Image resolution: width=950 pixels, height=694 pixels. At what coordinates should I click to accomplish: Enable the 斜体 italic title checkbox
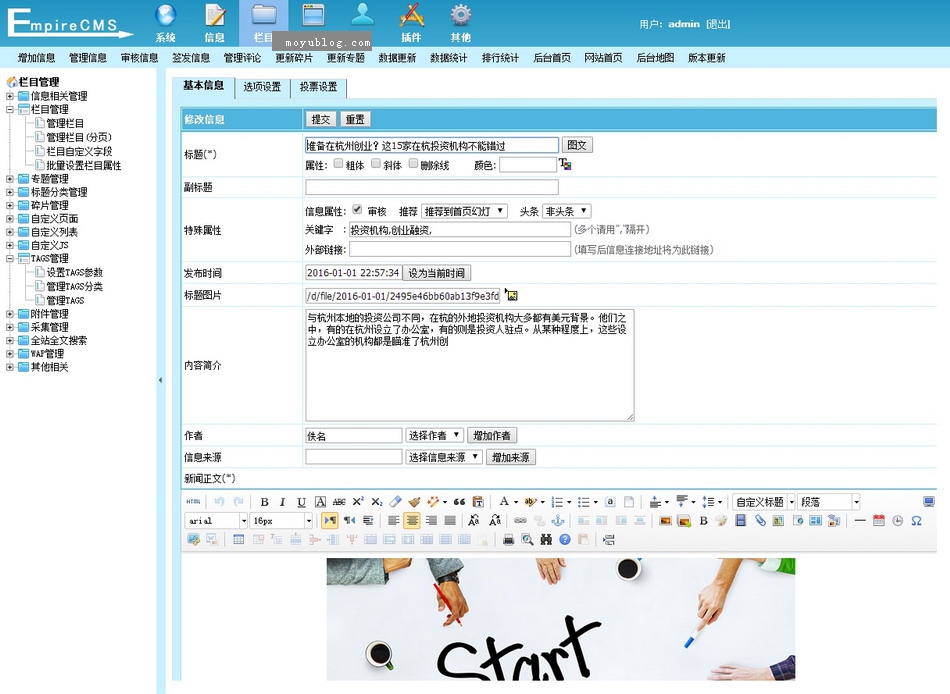click(376, 164)
